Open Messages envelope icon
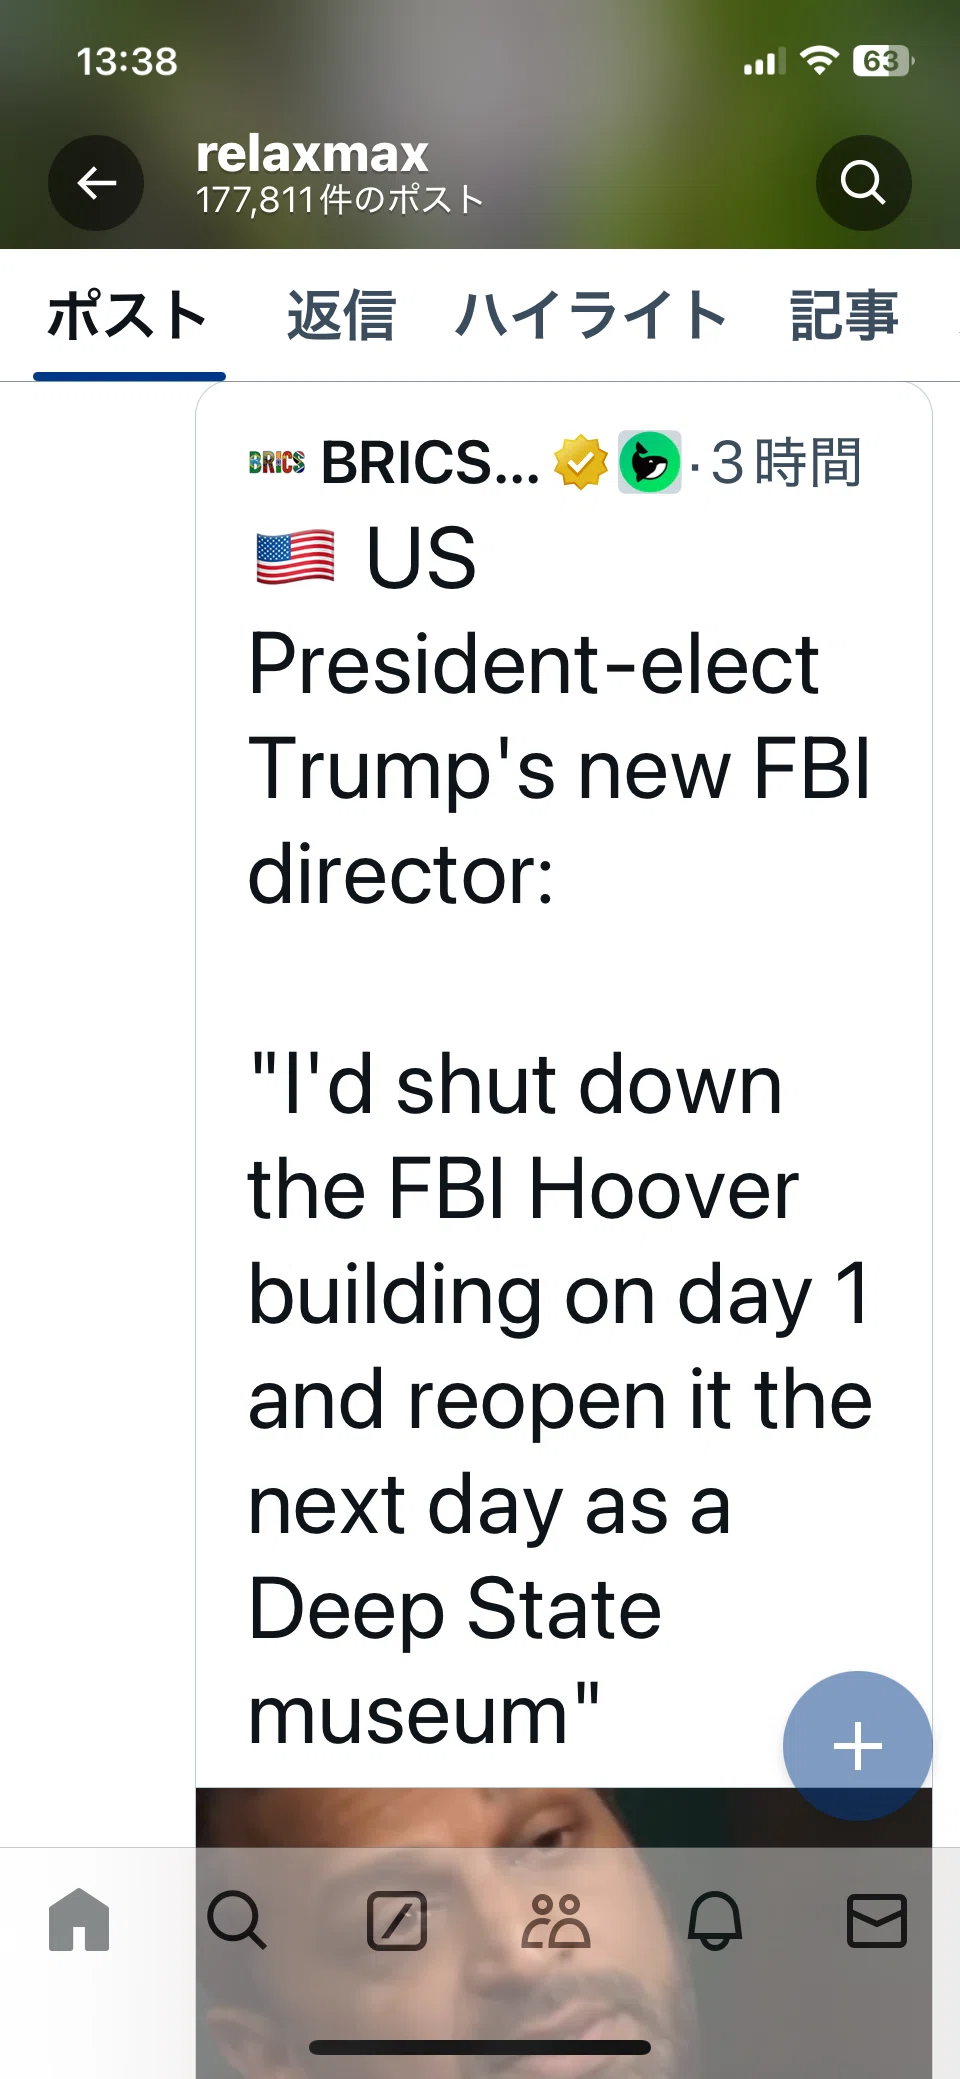Screen dimensions: 960x2079 click(877, 1920)
